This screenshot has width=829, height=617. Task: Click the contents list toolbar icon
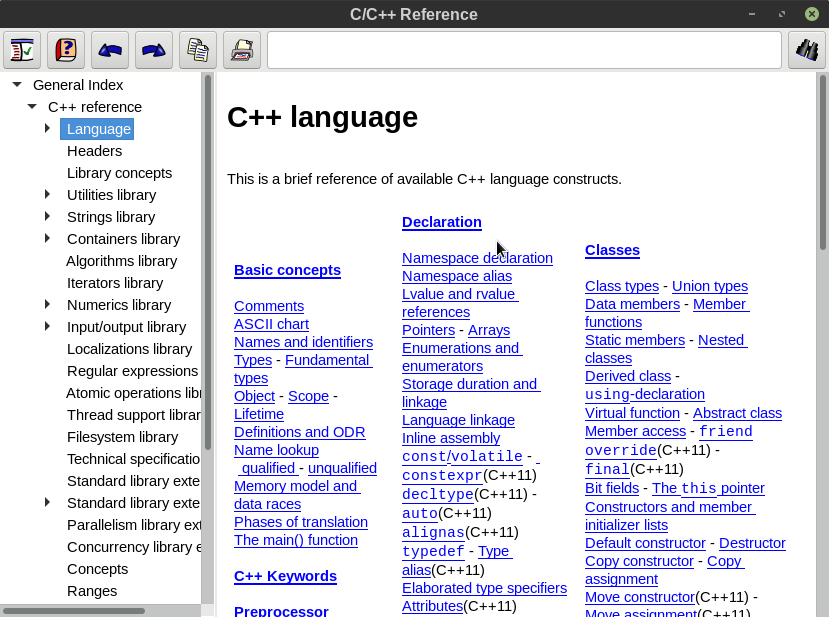click(22, 50)
